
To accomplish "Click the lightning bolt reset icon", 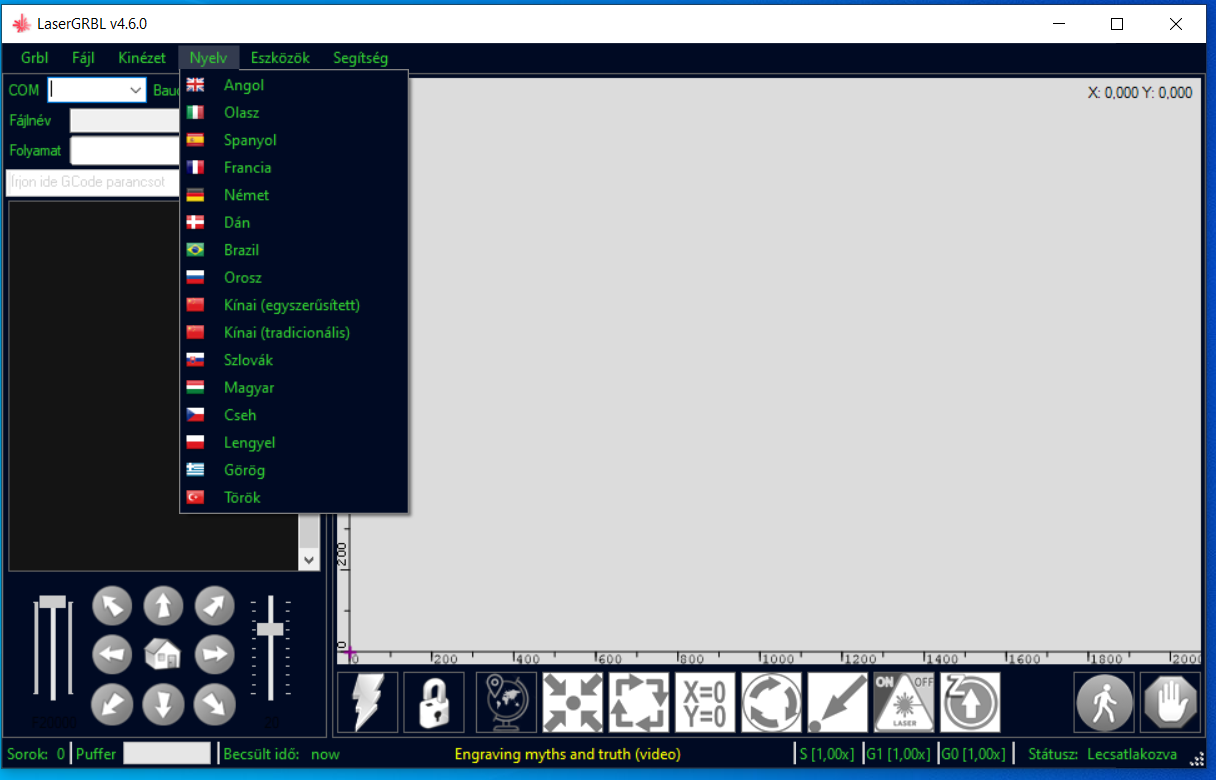I will [368, 702].
